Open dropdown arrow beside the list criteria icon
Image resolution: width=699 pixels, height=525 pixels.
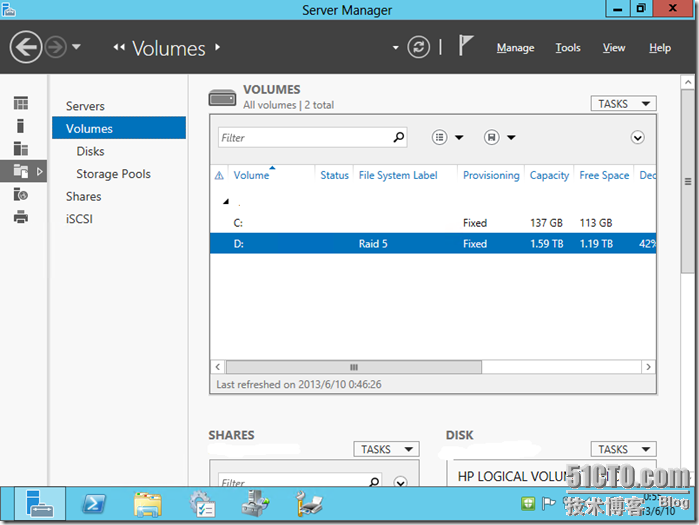pos(459,137)
